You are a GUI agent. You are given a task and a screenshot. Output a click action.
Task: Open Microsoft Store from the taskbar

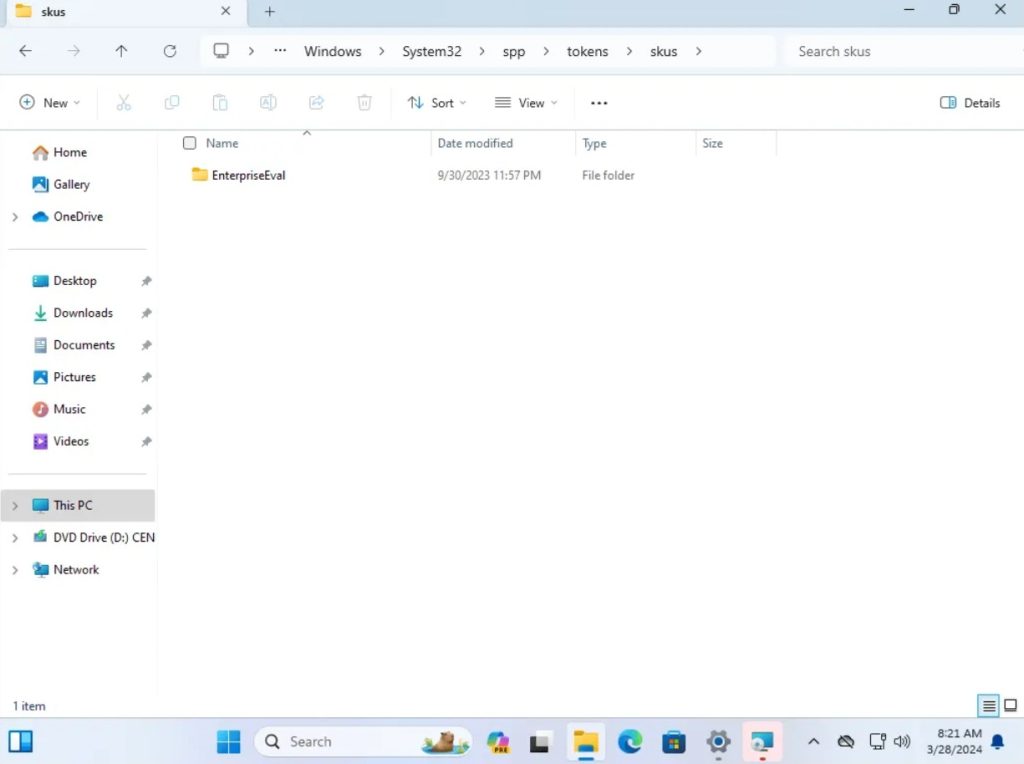point(673,742)
